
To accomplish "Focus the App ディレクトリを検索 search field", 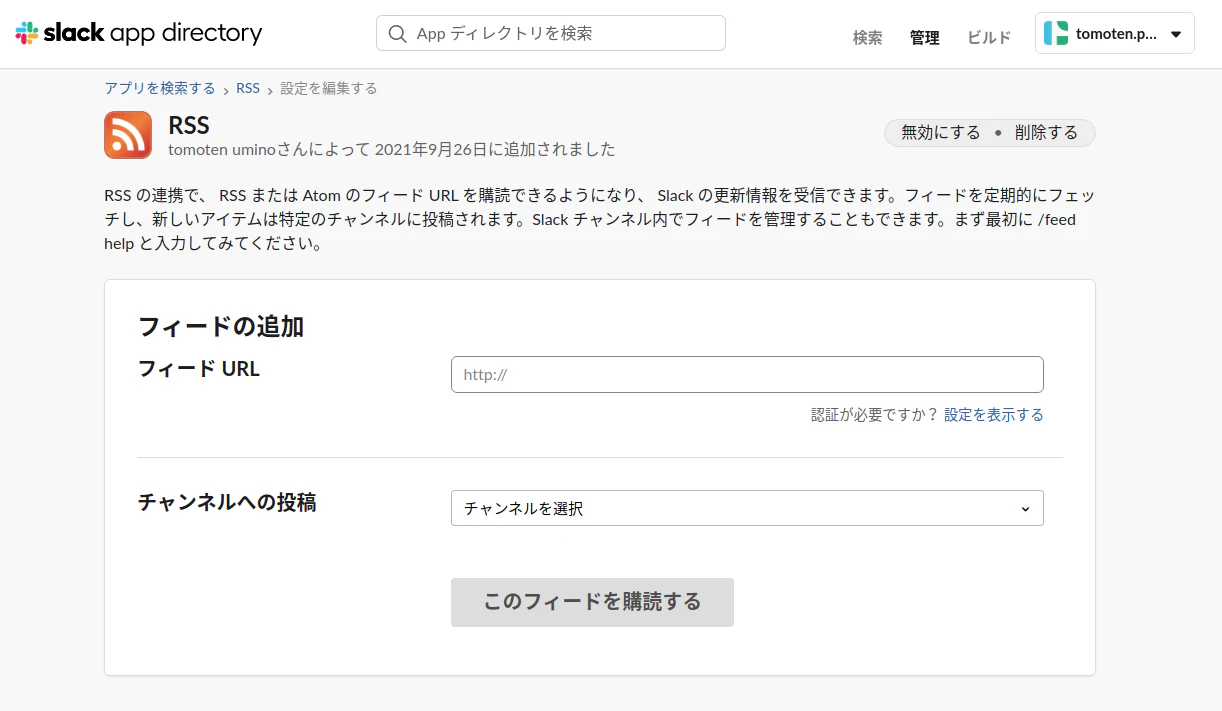I will coord(551,33).
